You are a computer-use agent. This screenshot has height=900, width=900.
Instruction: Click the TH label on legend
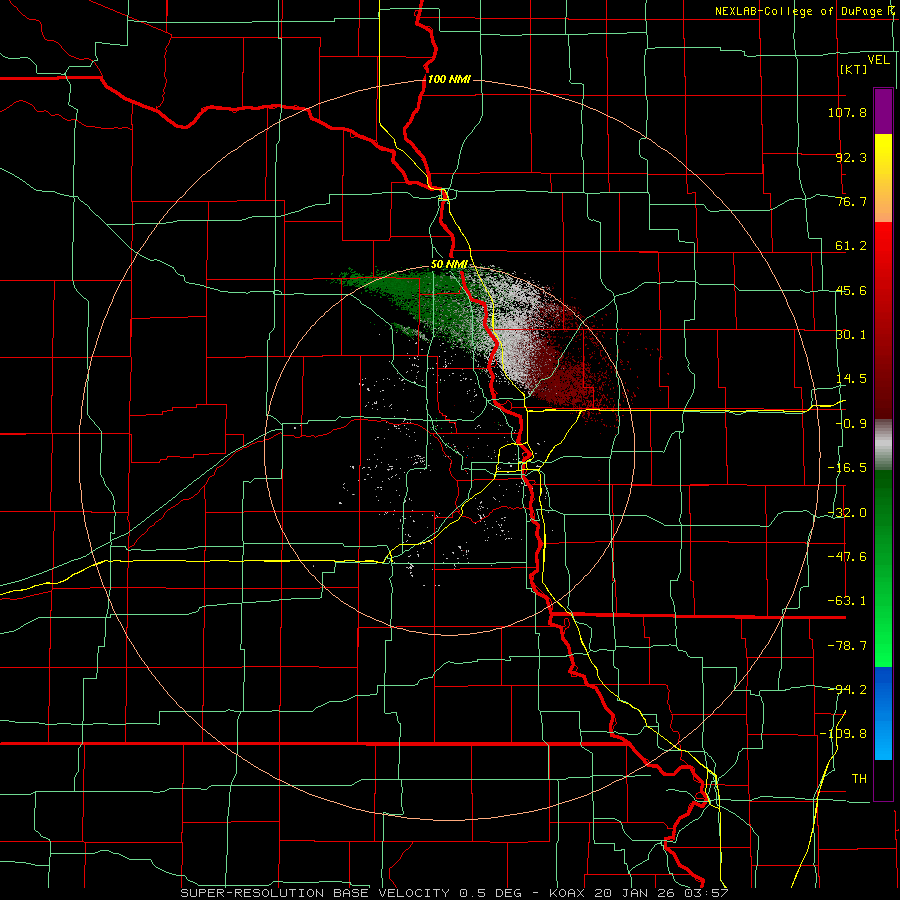point(859,779)
